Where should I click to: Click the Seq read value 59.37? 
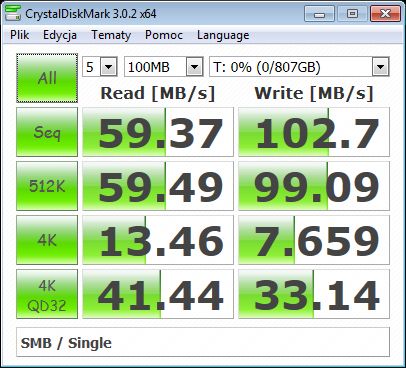pos(158,132)
